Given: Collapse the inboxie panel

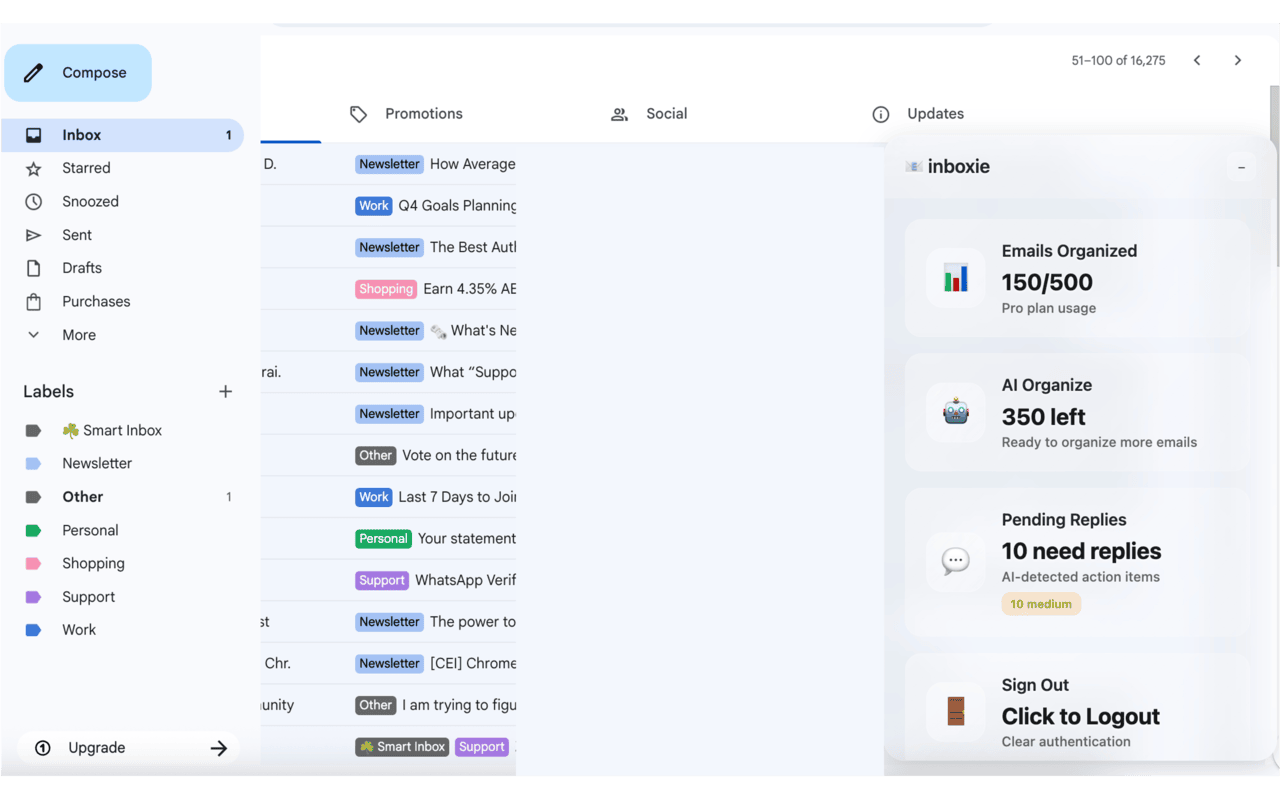Looking at the screenshot, I should pos(1241,167).
